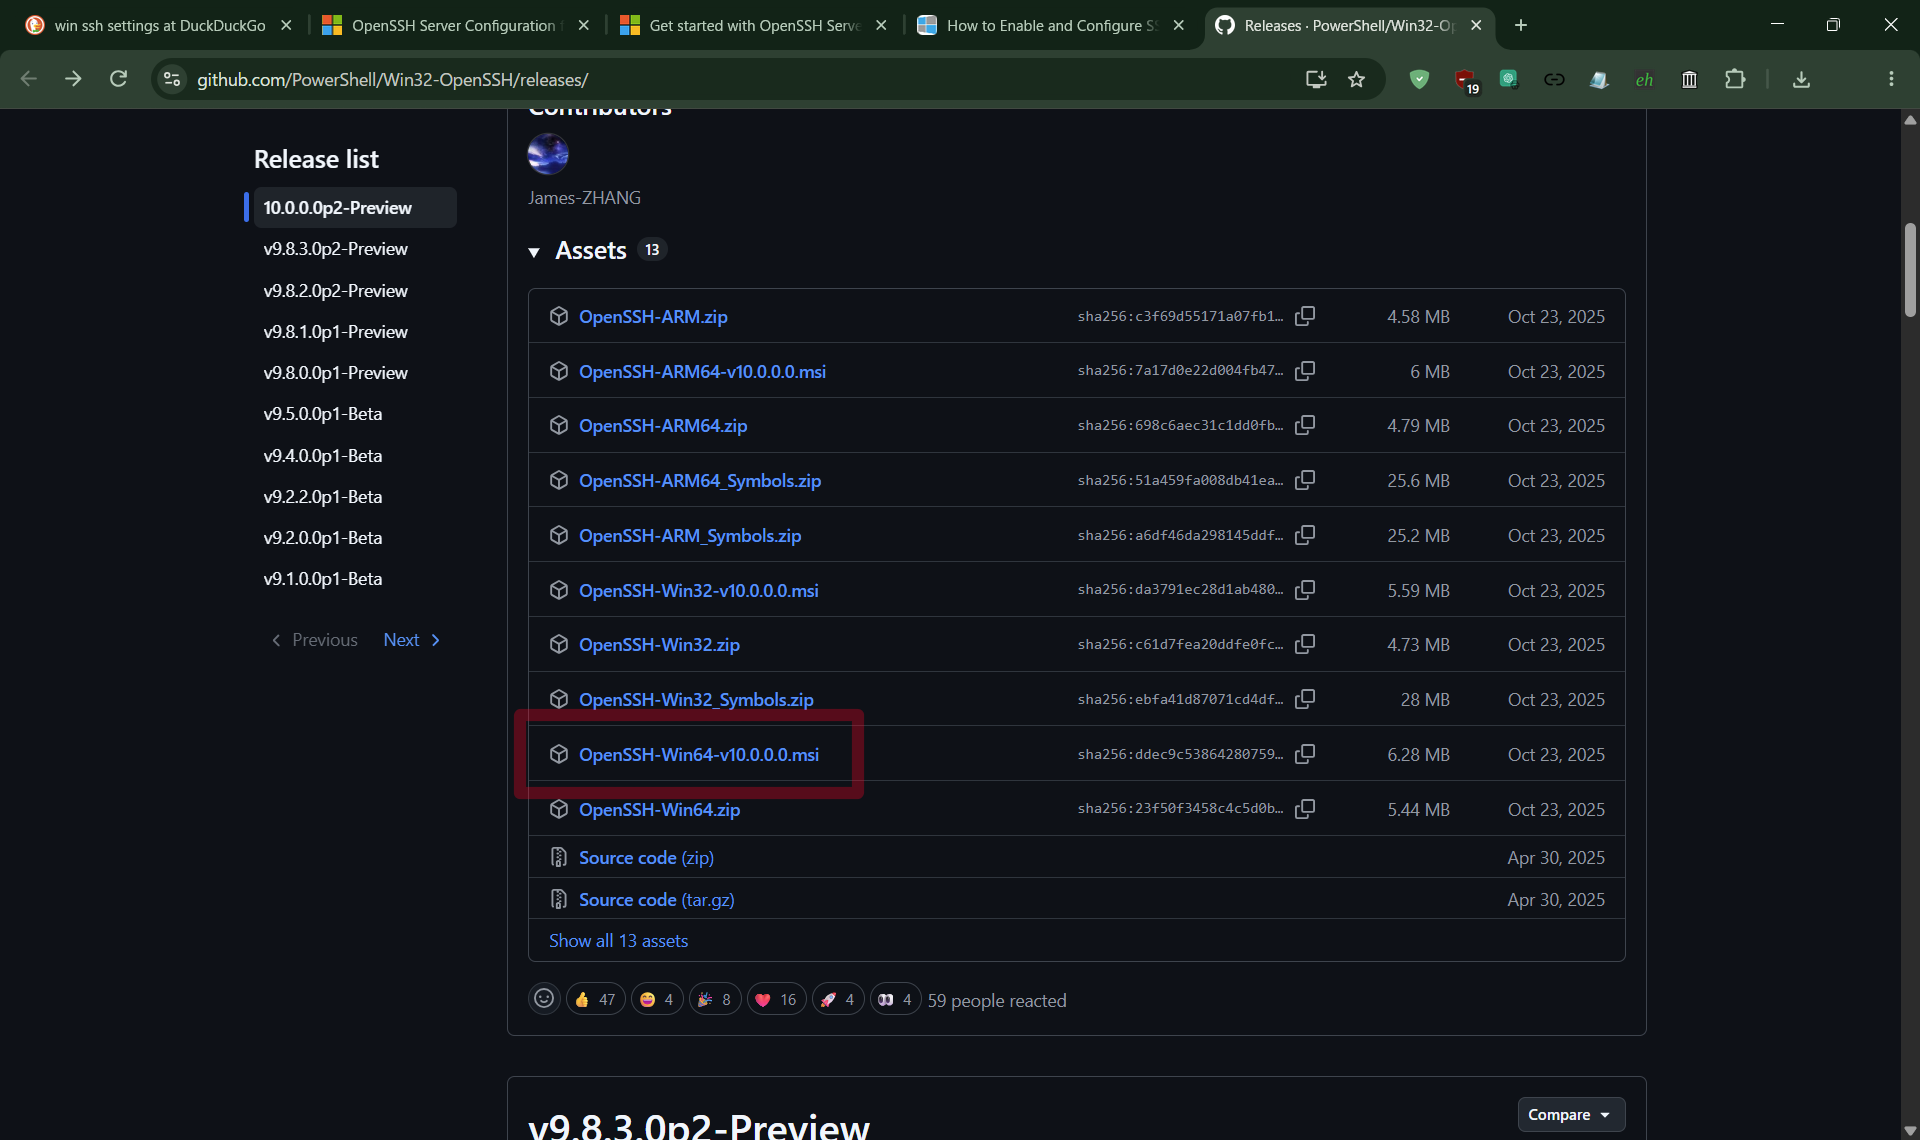
Task: Copy SHA256 hash for OpenSSH-ARM64_Symbols.zip
Action: (1305, 480)
